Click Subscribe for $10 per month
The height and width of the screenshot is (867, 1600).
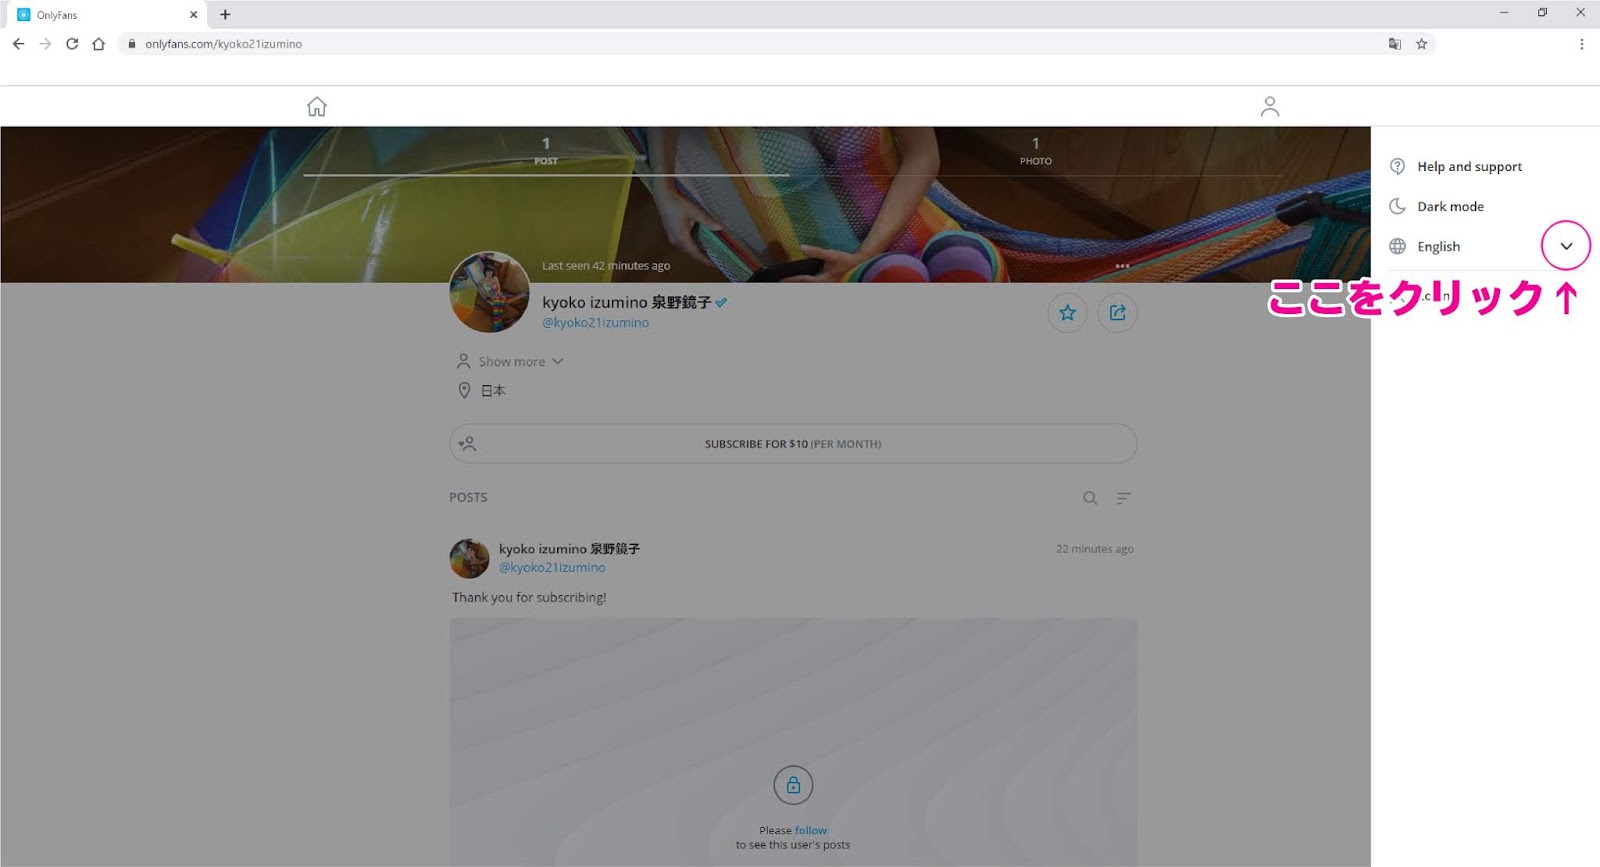793,444
